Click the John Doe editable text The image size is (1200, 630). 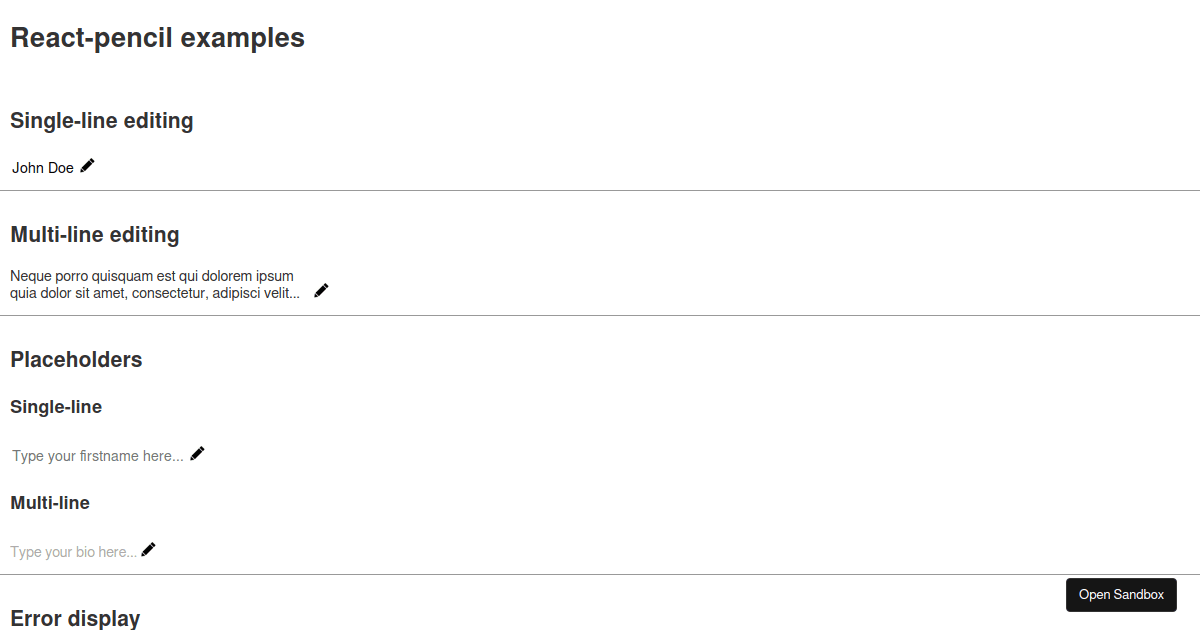click(x=43, y=168)
